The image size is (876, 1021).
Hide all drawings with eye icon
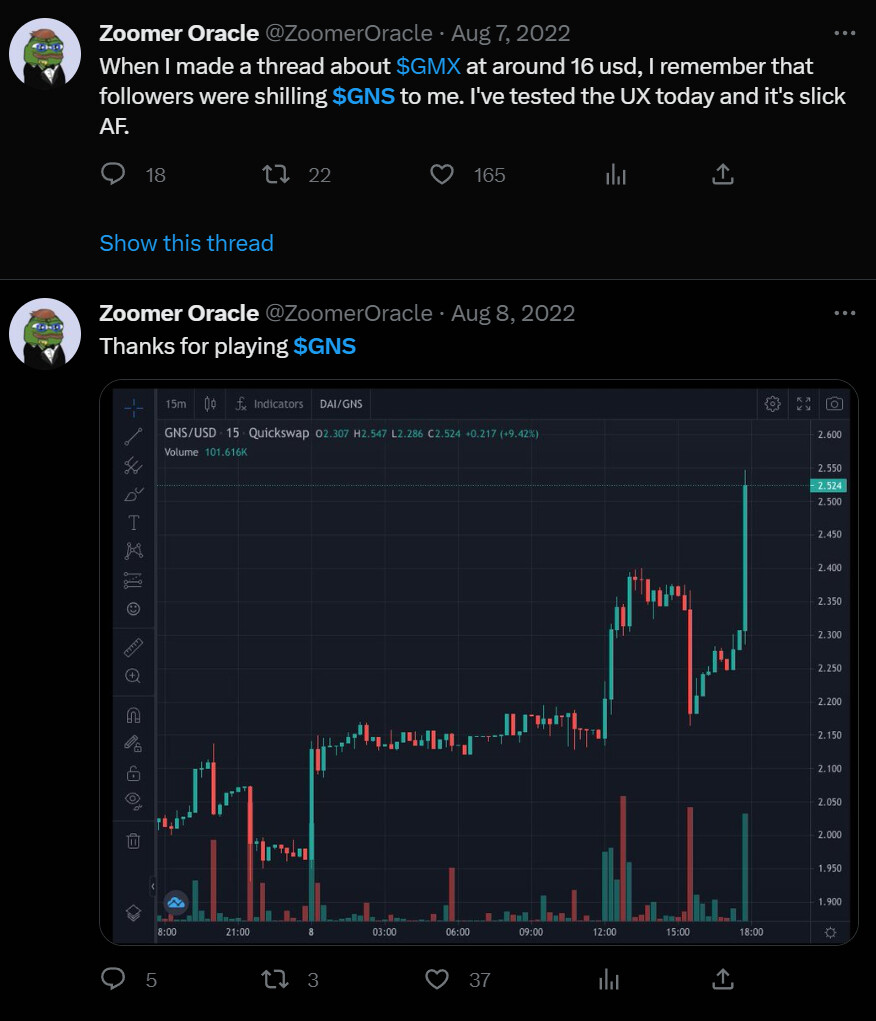click(x=133, y=799)
